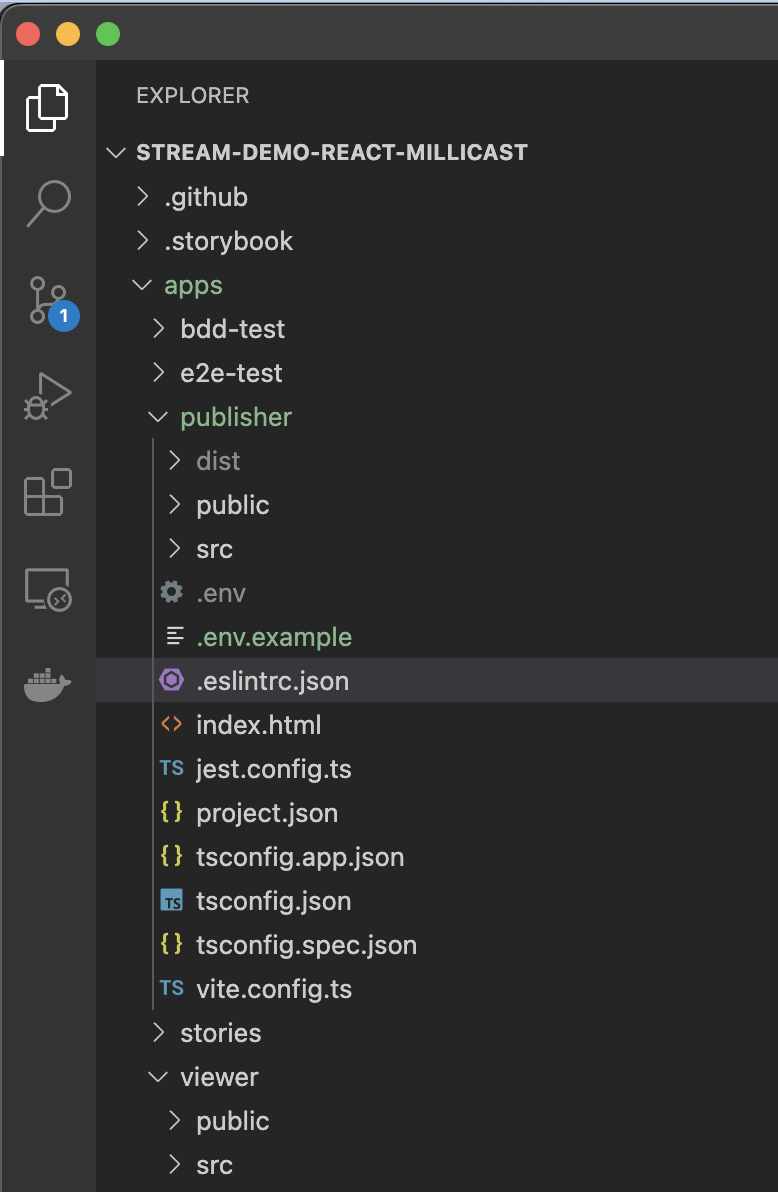Open the Remote Explorer icon
Image resolution: width=778 pixels, height=1192 pixels.
pos(48,589)
